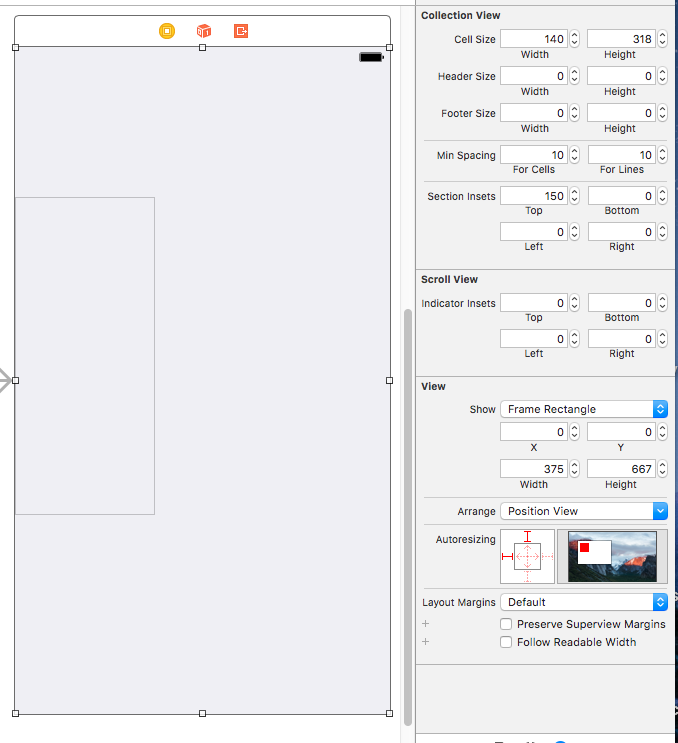Screen dimensions: 678x743
Task: Enable Preserve Superview Margins checkbox
Action: pyautogui.click(x=506, y=624)
